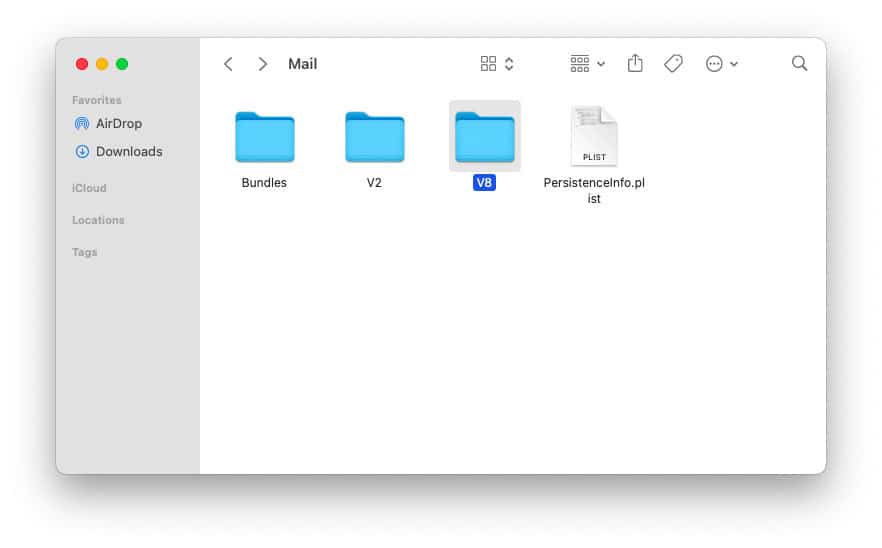This screenshot has width=882, height=548.
Task: Expand the Locations sidebar section
Action: pyautogui.click(x=98, y=221)
